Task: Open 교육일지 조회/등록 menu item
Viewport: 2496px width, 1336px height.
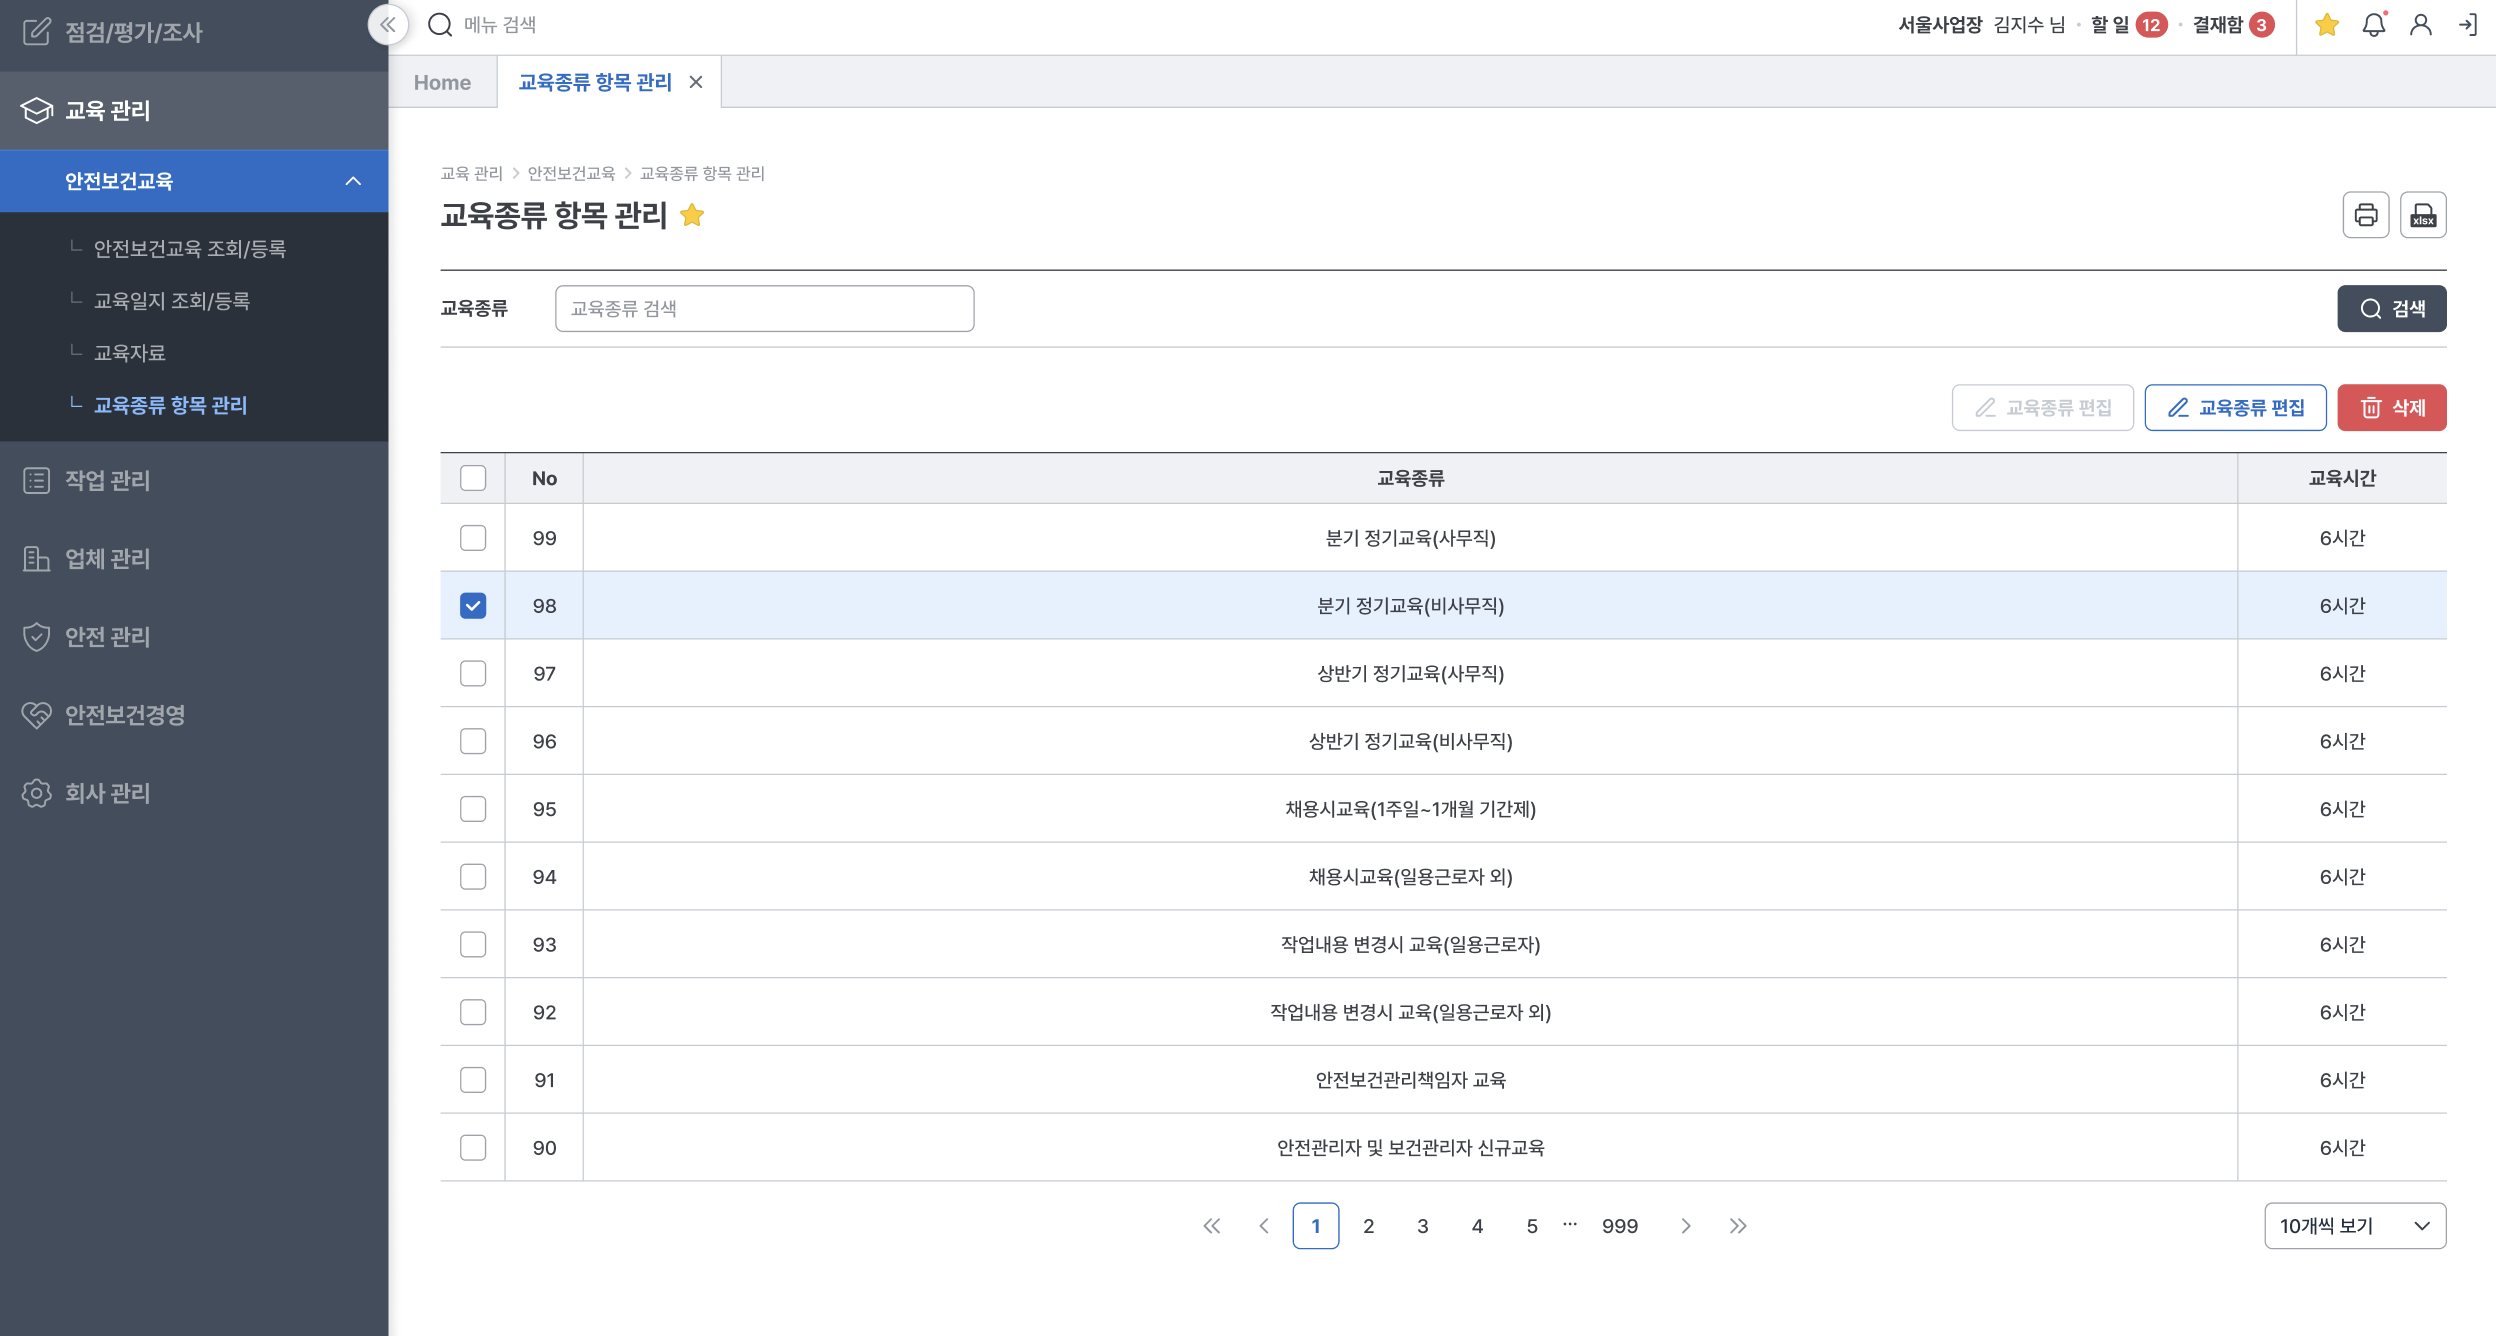Action: pos(172,301)
